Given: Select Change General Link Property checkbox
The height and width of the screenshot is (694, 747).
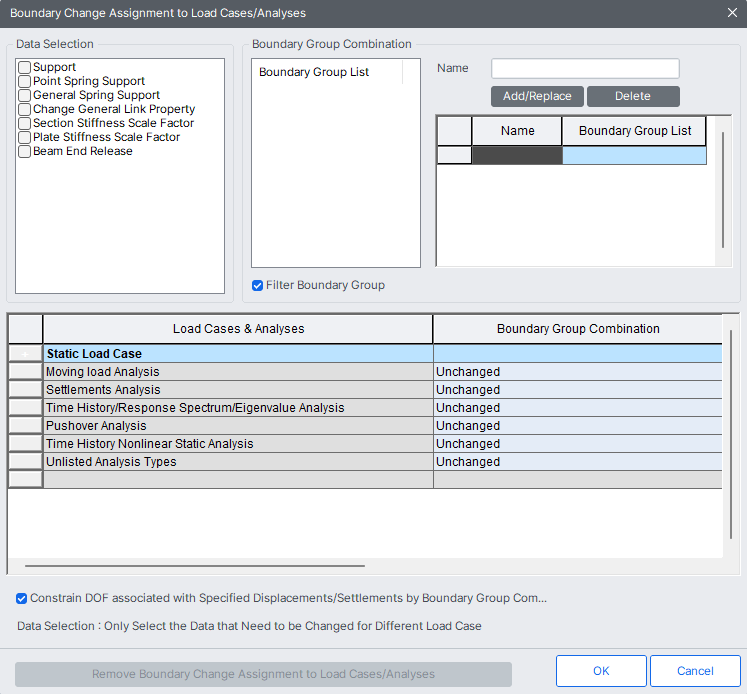Looking at the screenshot, I should 24,109.
